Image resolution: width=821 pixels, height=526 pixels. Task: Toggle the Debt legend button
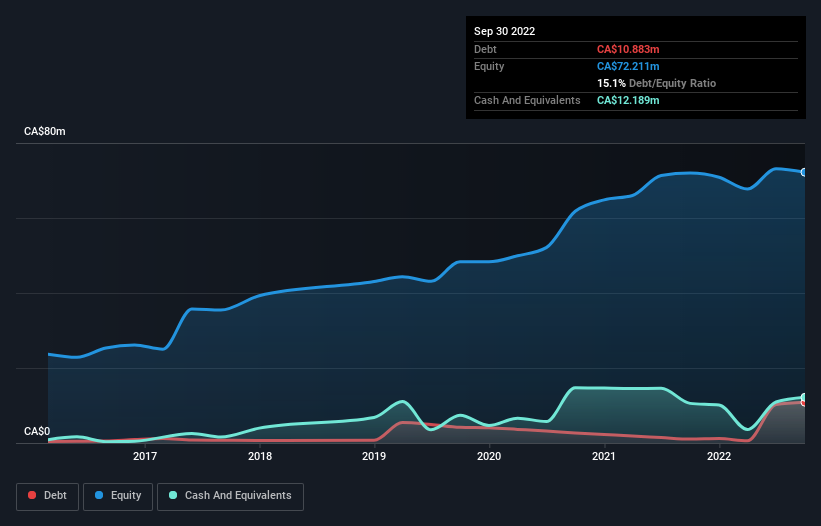[48, 496]
